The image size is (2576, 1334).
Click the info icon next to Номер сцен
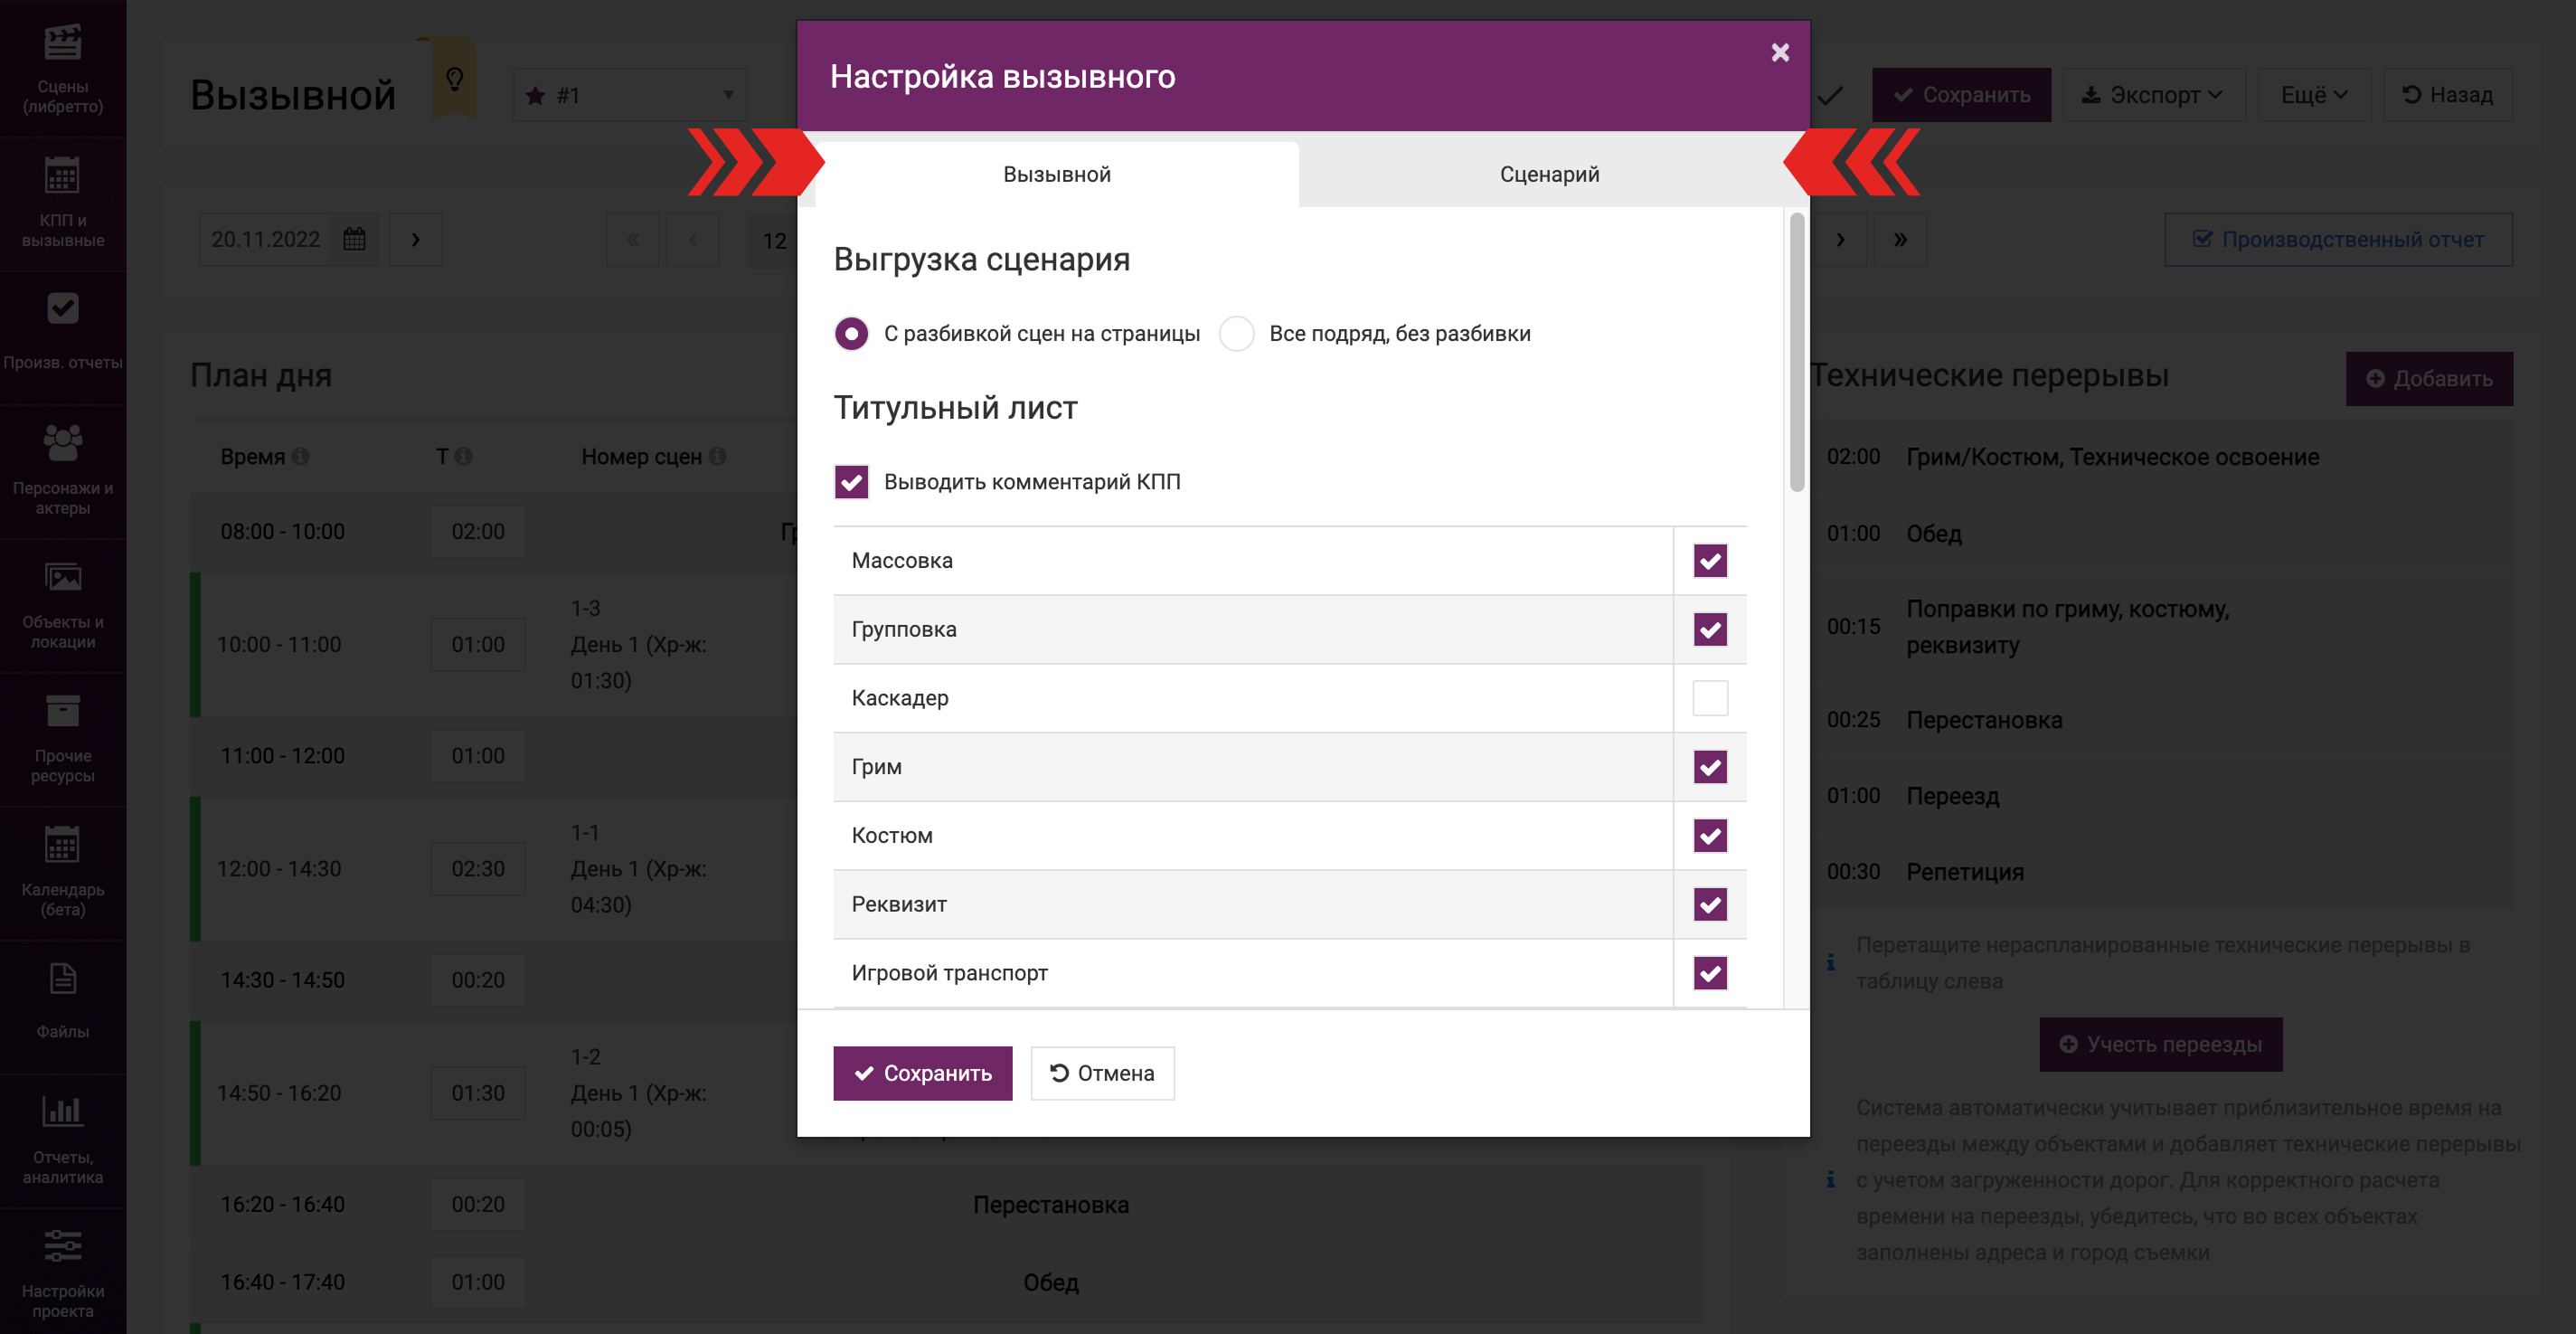717,456
